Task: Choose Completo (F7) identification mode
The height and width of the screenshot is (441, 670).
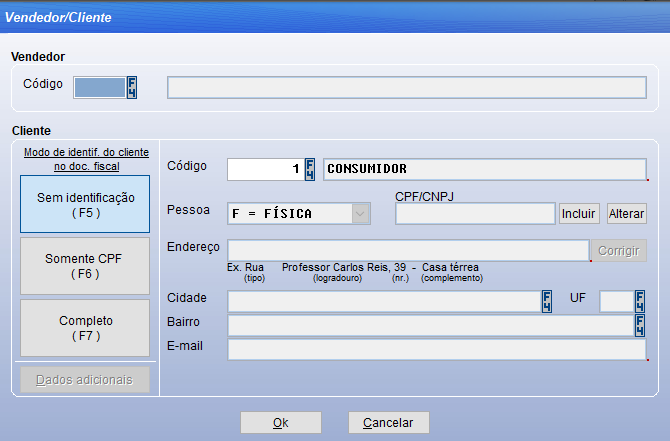Action: tap(85, 327)
